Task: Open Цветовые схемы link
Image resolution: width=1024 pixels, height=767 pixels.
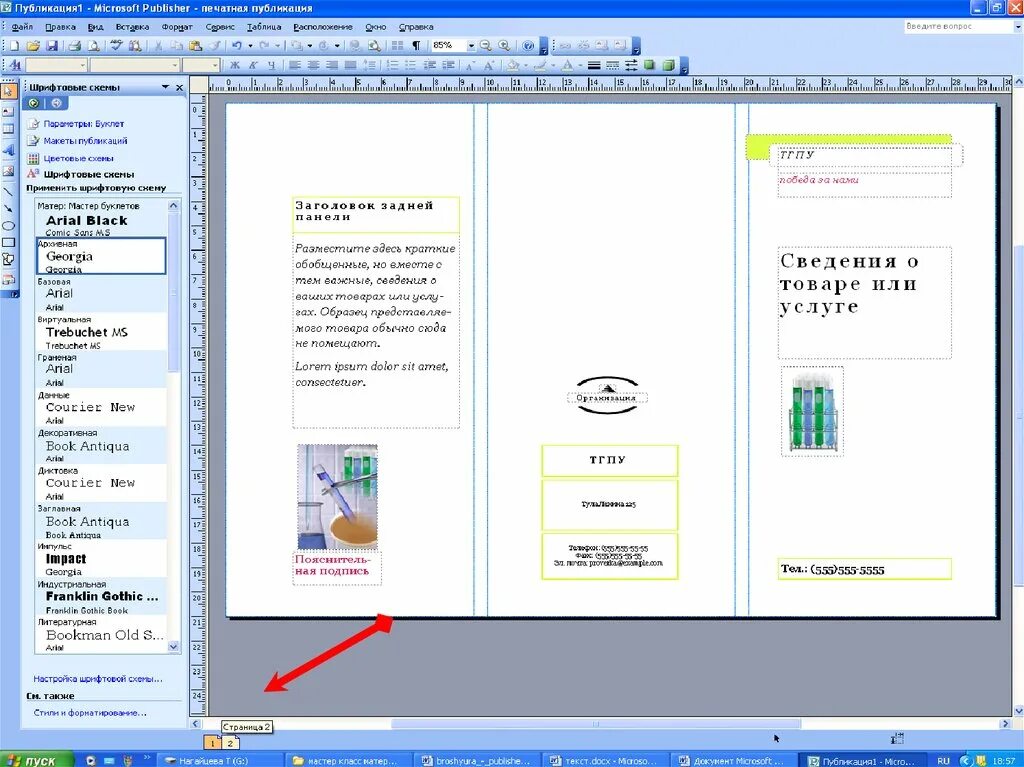Action: tap(78, 158)
